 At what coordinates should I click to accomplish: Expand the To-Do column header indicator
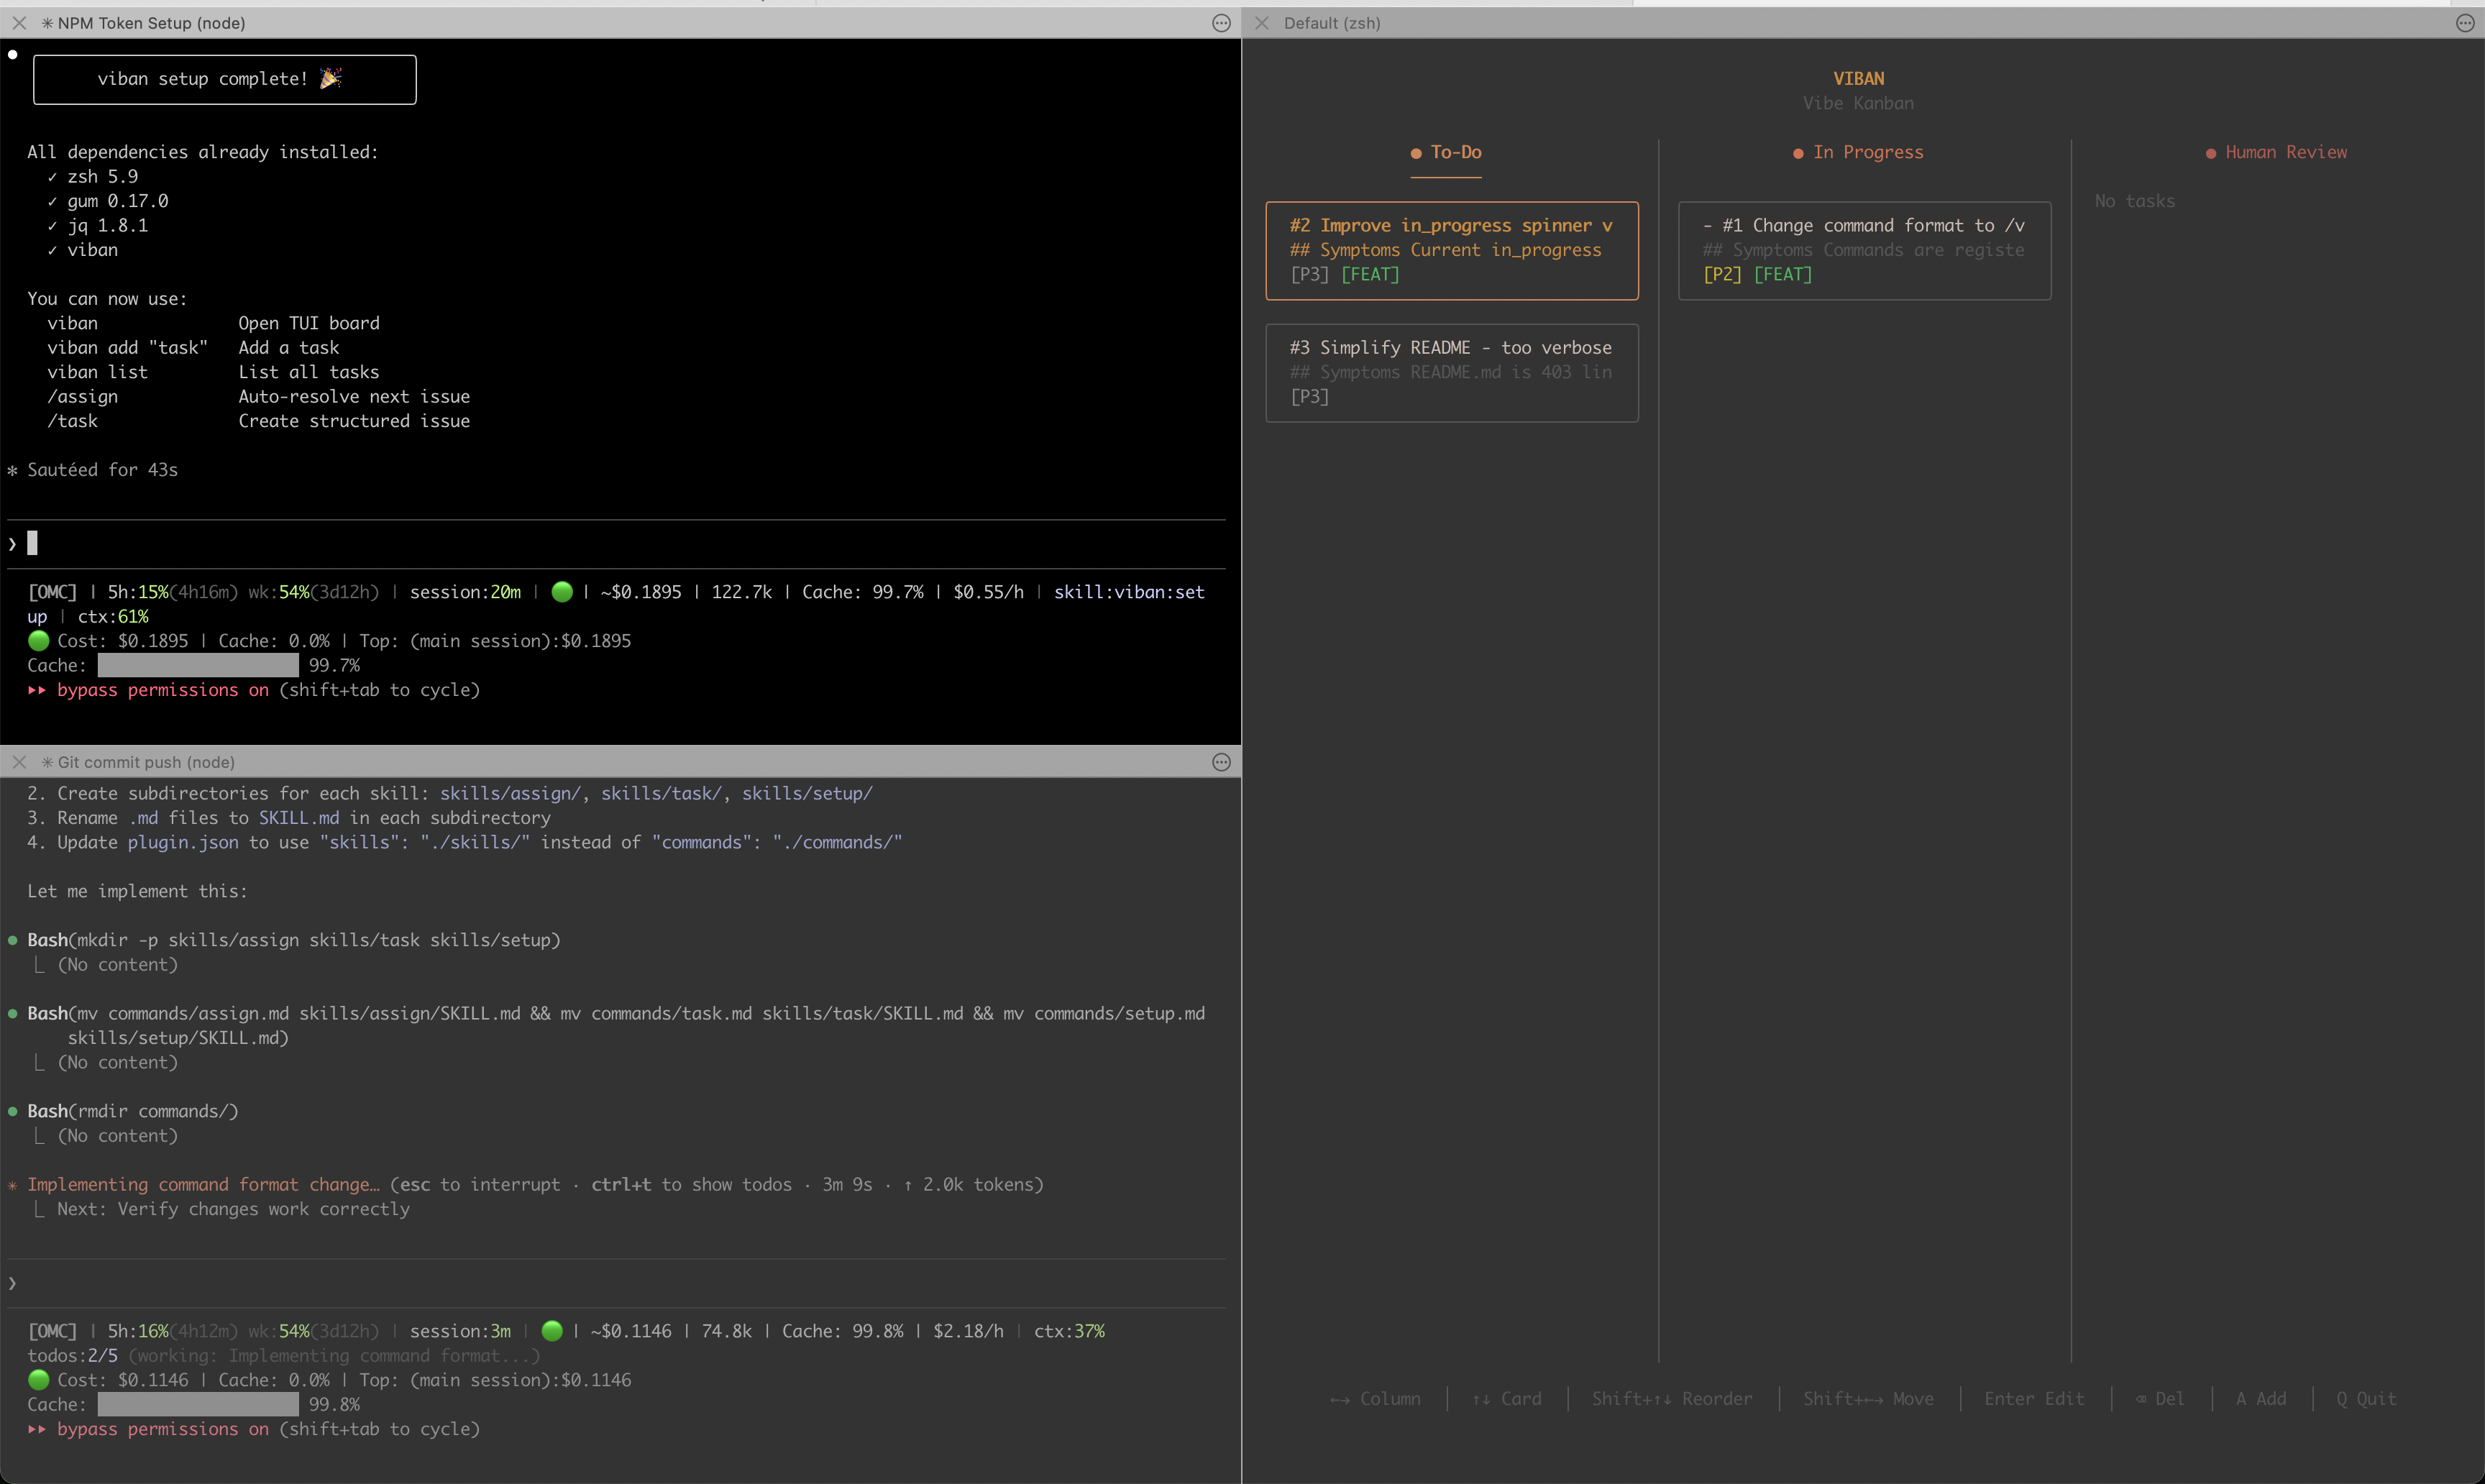(1414, 153)
